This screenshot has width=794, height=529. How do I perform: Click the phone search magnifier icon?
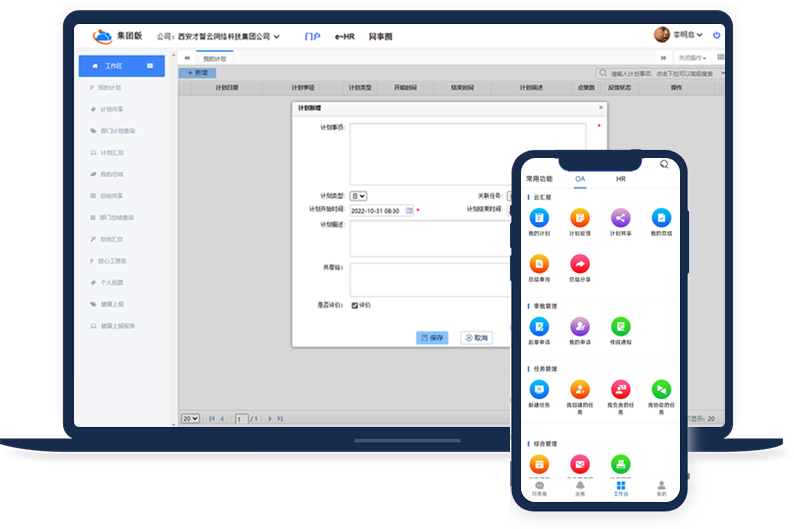click(664, 164)
